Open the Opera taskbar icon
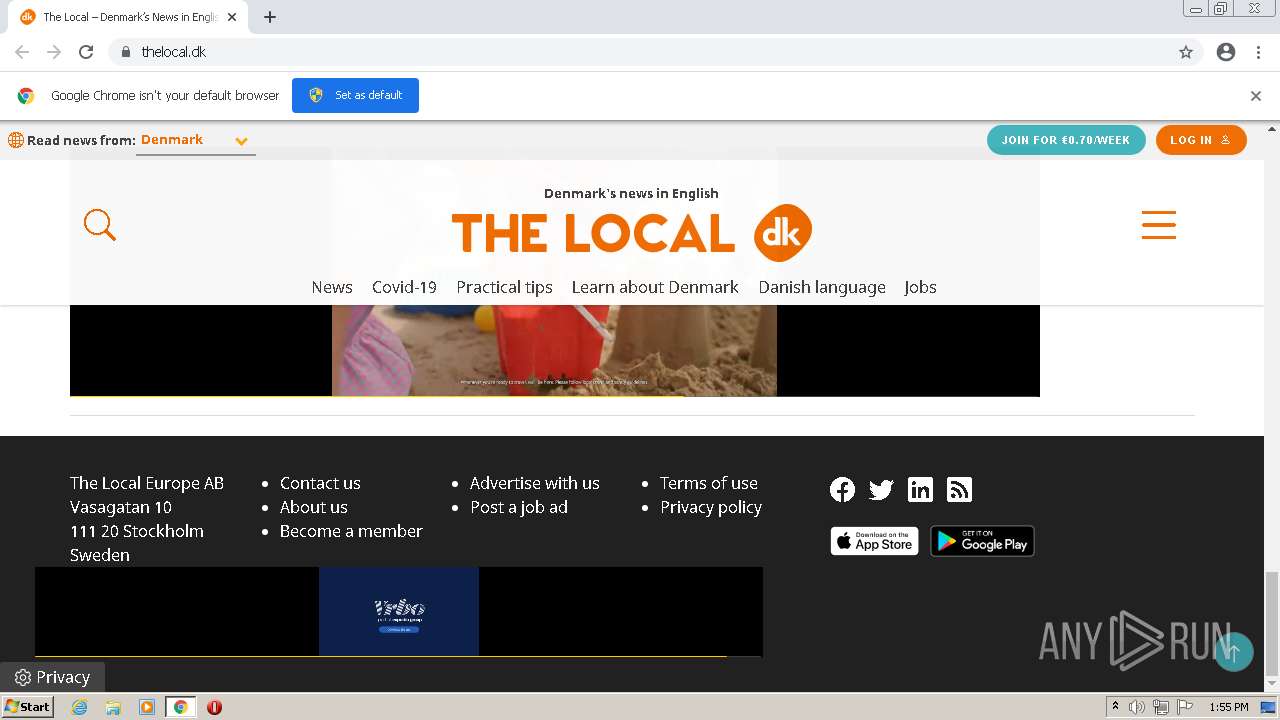1280x720 pixels. tap(214, 707)
